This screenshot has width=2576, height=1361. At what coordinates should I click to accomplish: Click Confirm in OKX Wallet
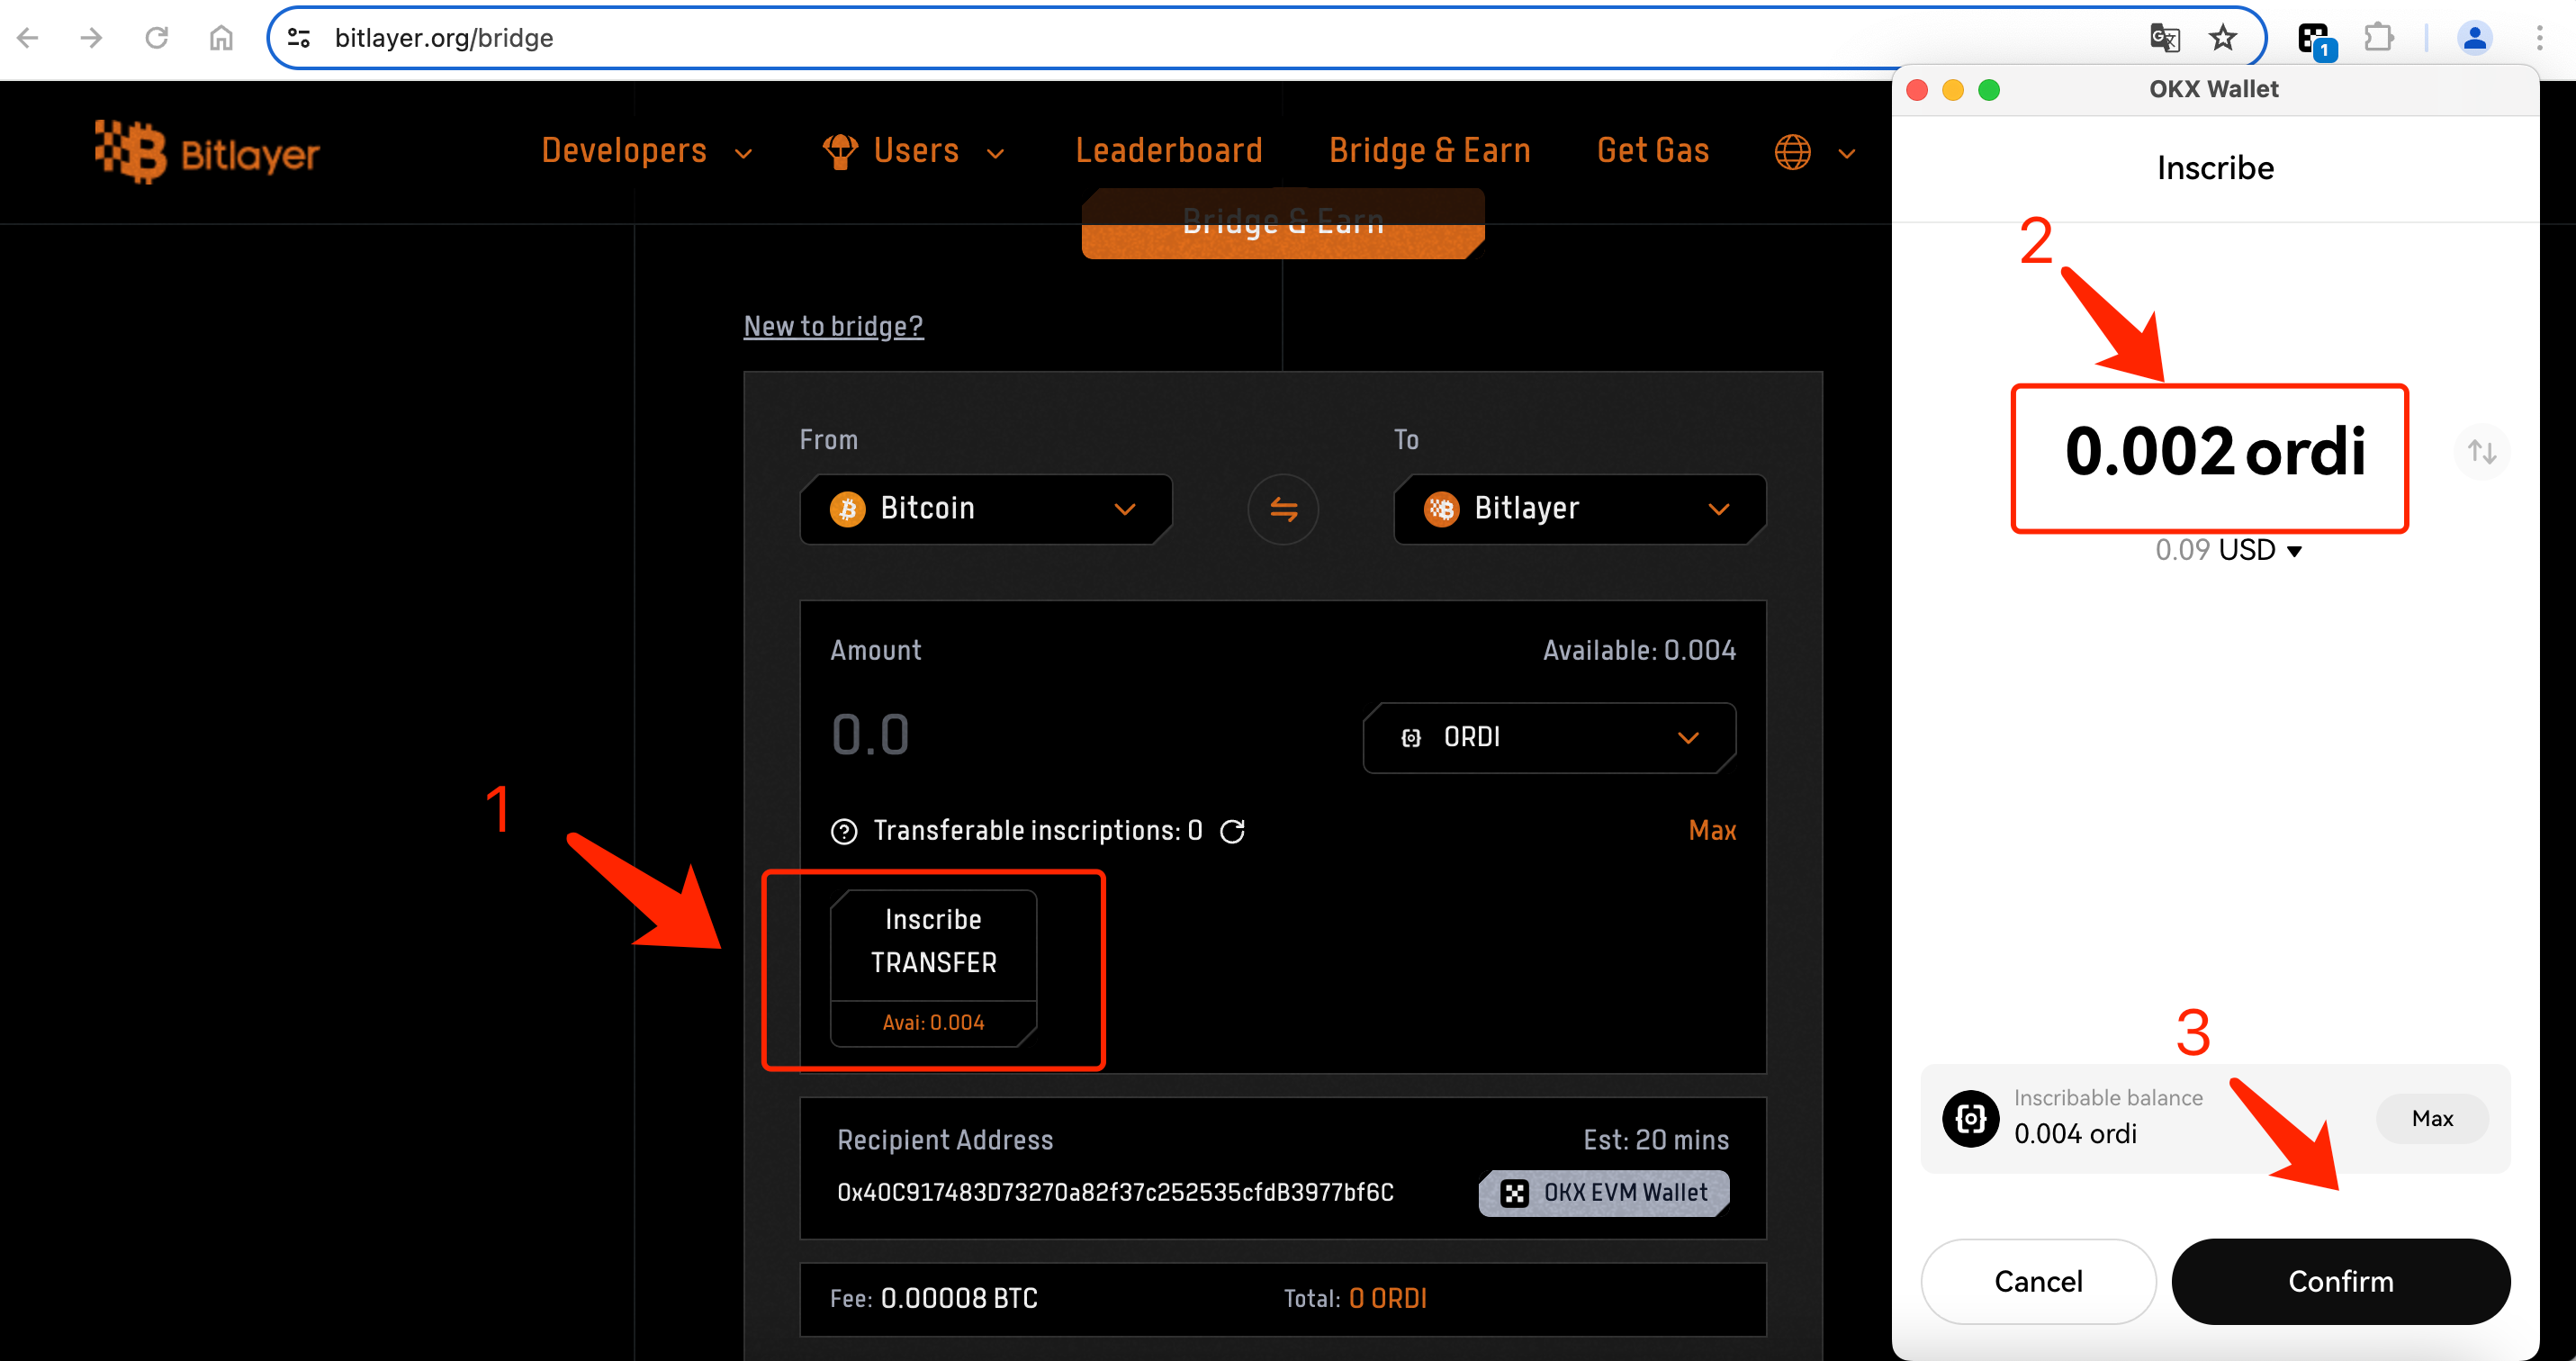pos(2340,1281)
